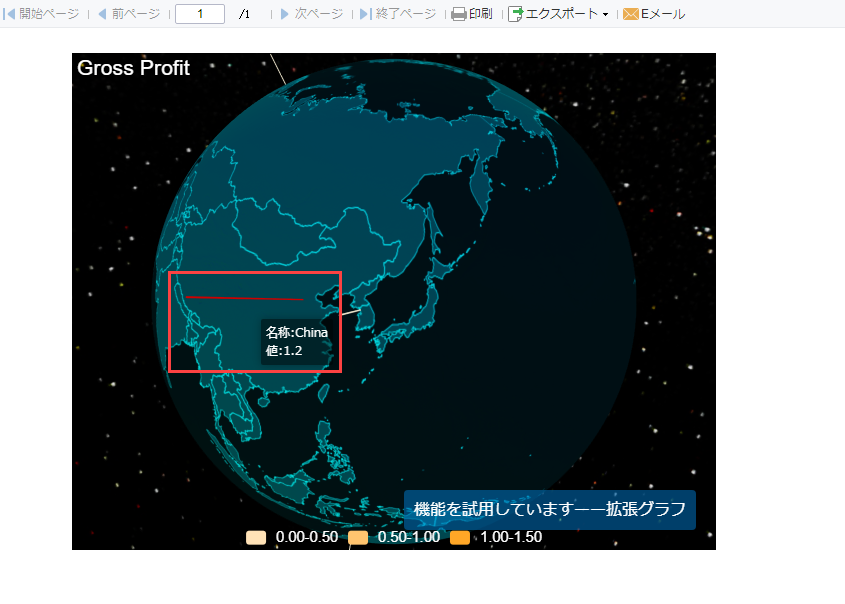Click the China tooltip showing 値:1.2

[296, 342]
